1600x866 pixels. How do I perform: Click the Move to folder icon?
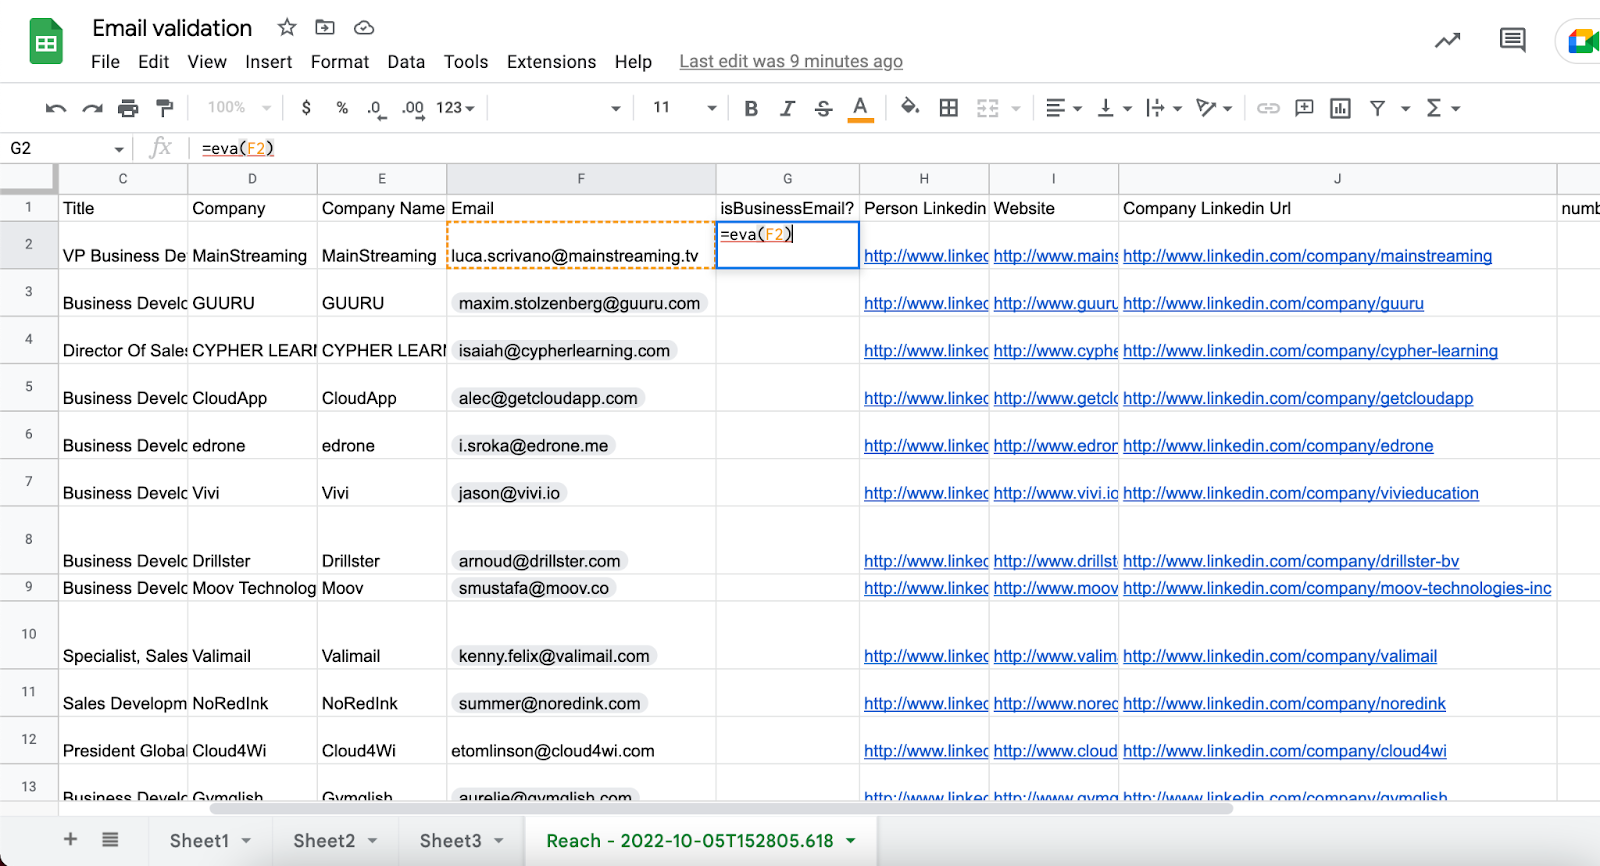pos(325,27)
